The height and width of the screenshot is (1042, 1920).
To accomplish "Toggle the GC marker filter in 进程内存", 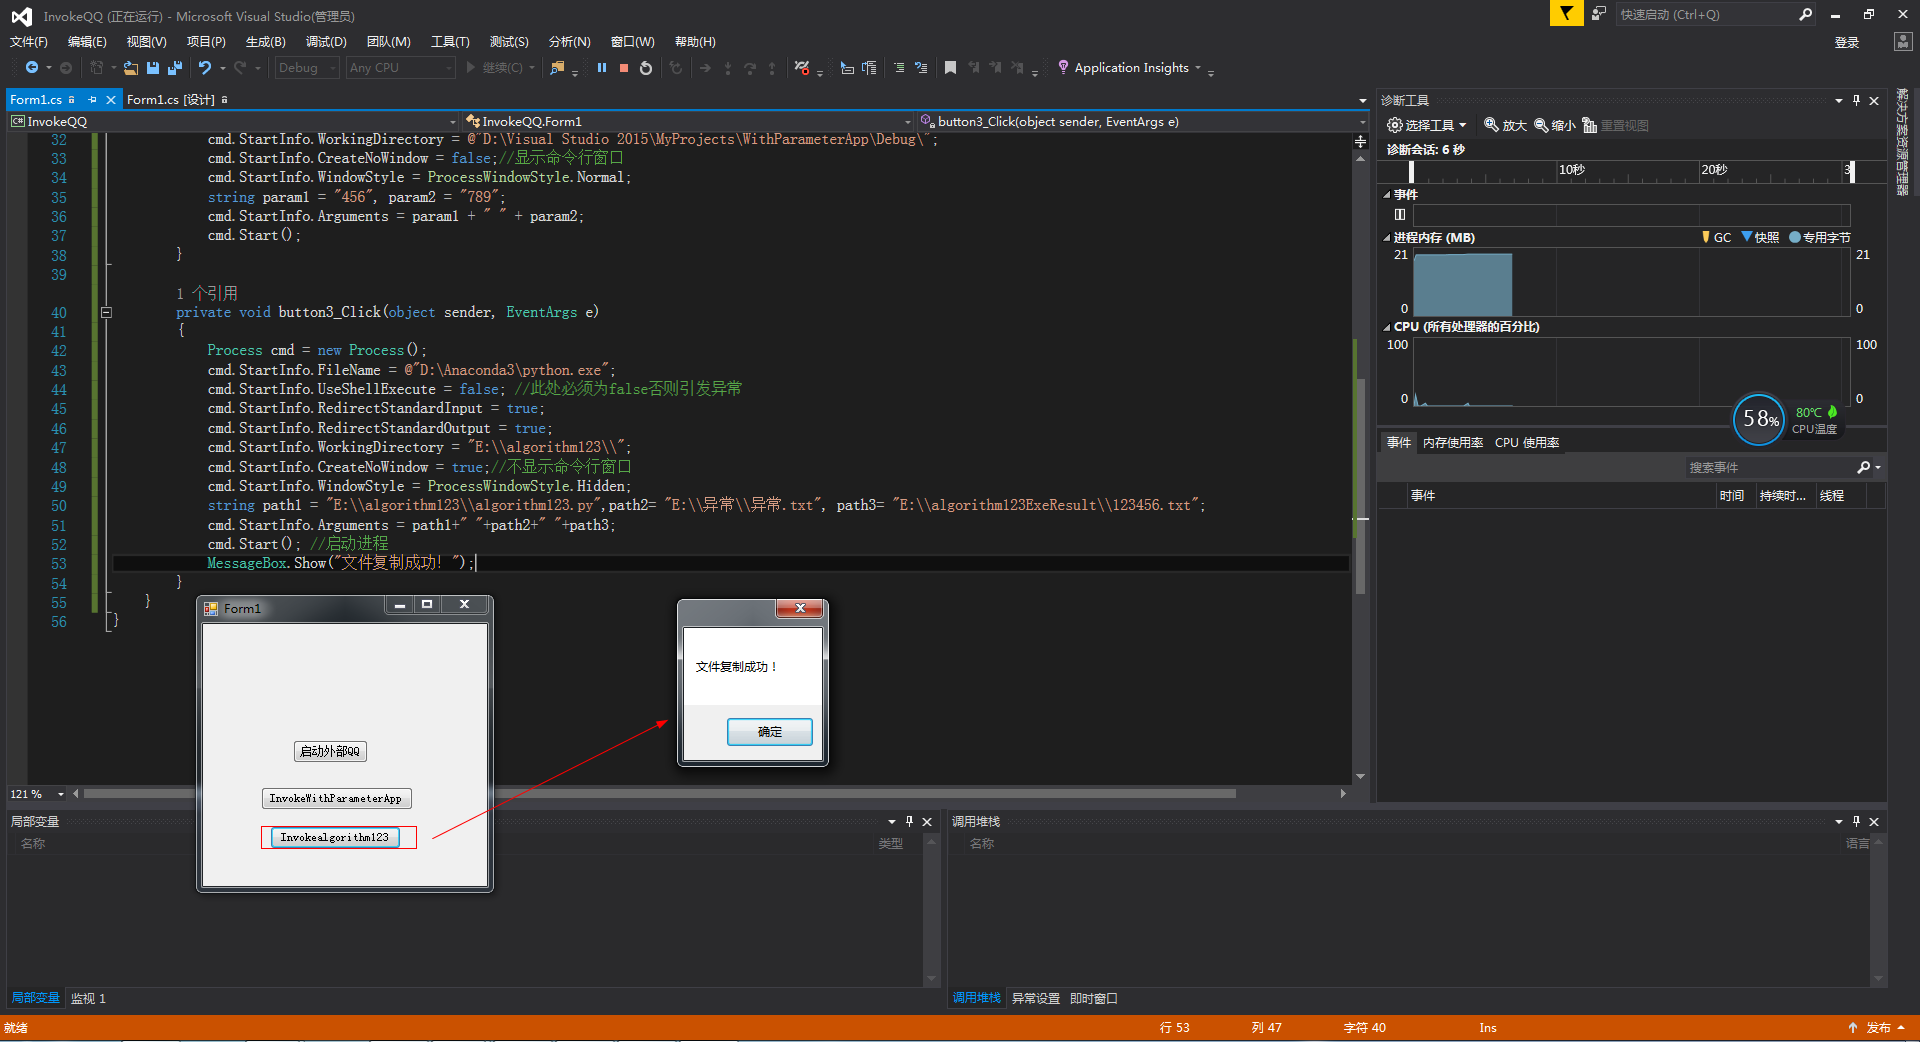I will coord(1716,237).
